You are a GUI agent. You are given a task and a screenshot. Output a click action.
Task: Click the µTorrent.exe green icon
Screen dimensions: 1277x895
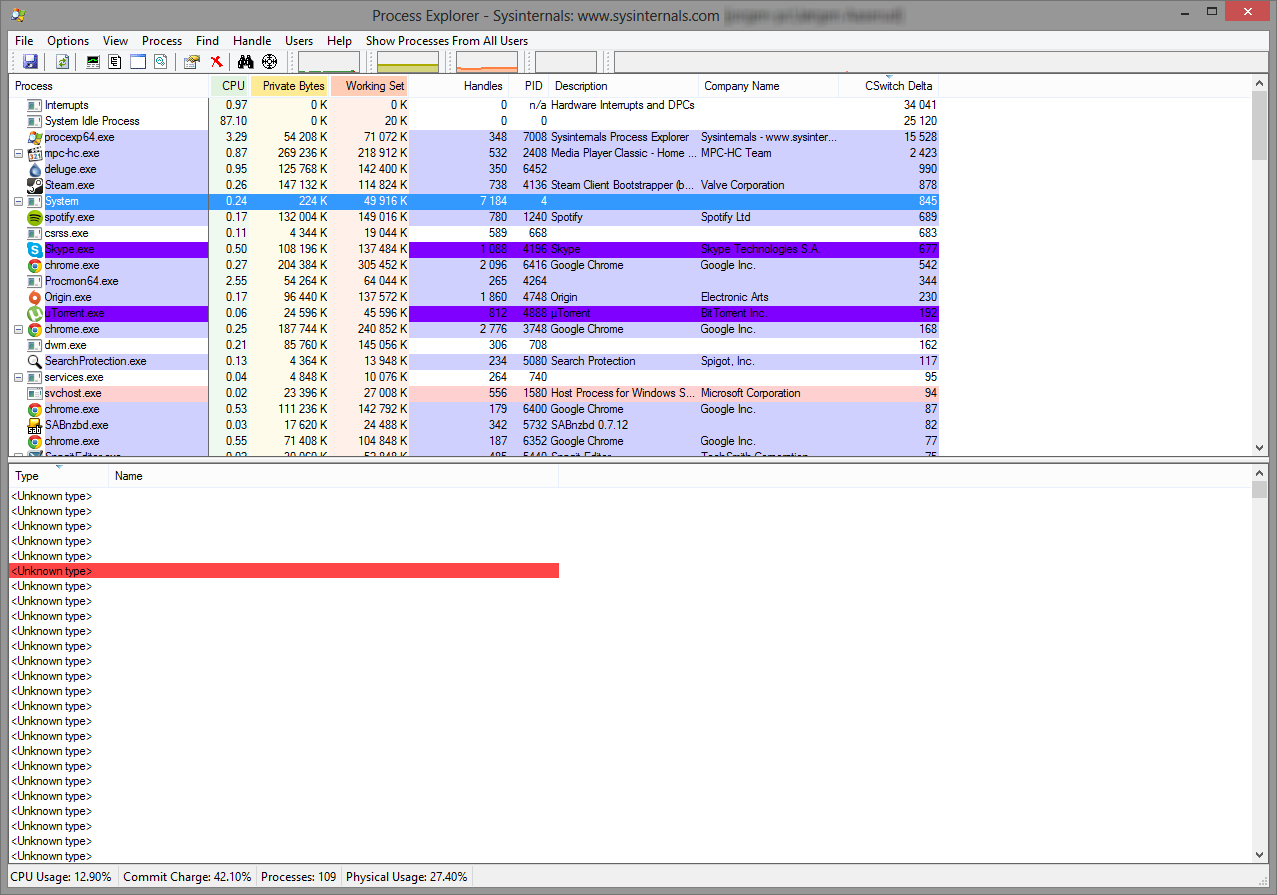tap(35, 313)
